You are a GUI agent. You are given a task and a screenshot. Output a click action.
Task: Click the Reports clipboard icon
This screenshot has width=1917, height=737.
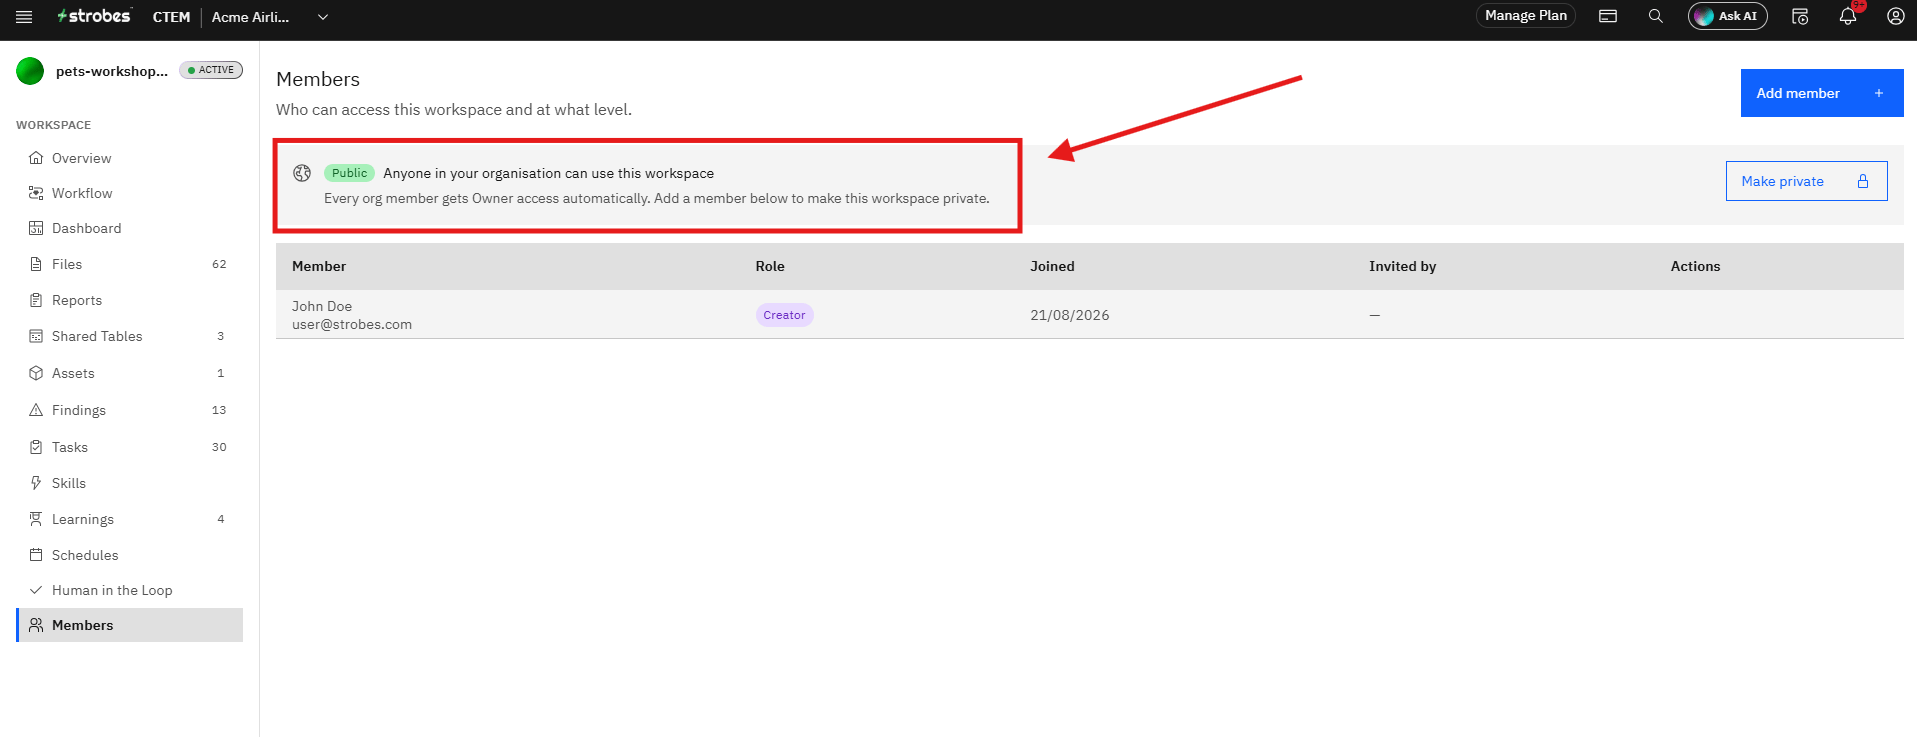36,300
